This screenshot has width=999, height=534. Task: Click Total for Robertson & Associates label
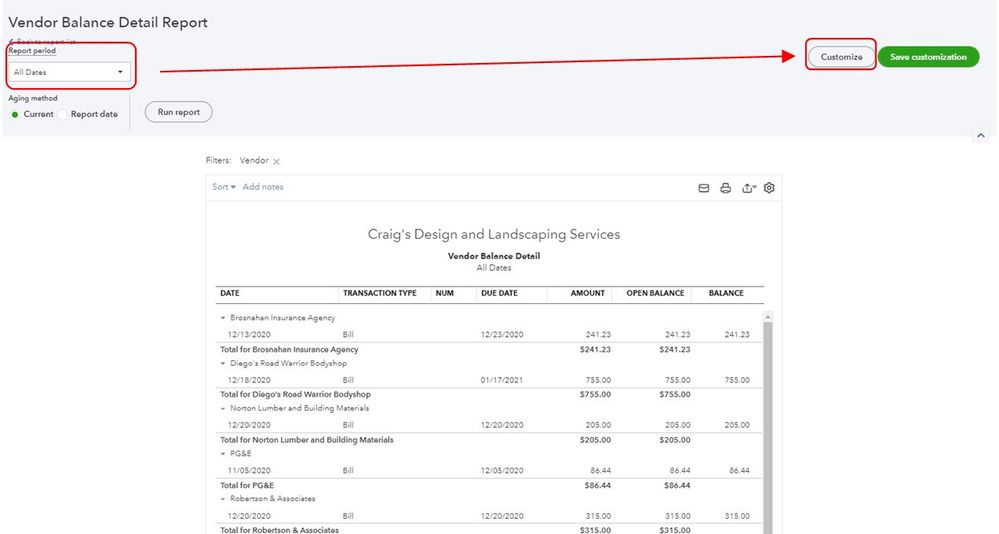279,530
